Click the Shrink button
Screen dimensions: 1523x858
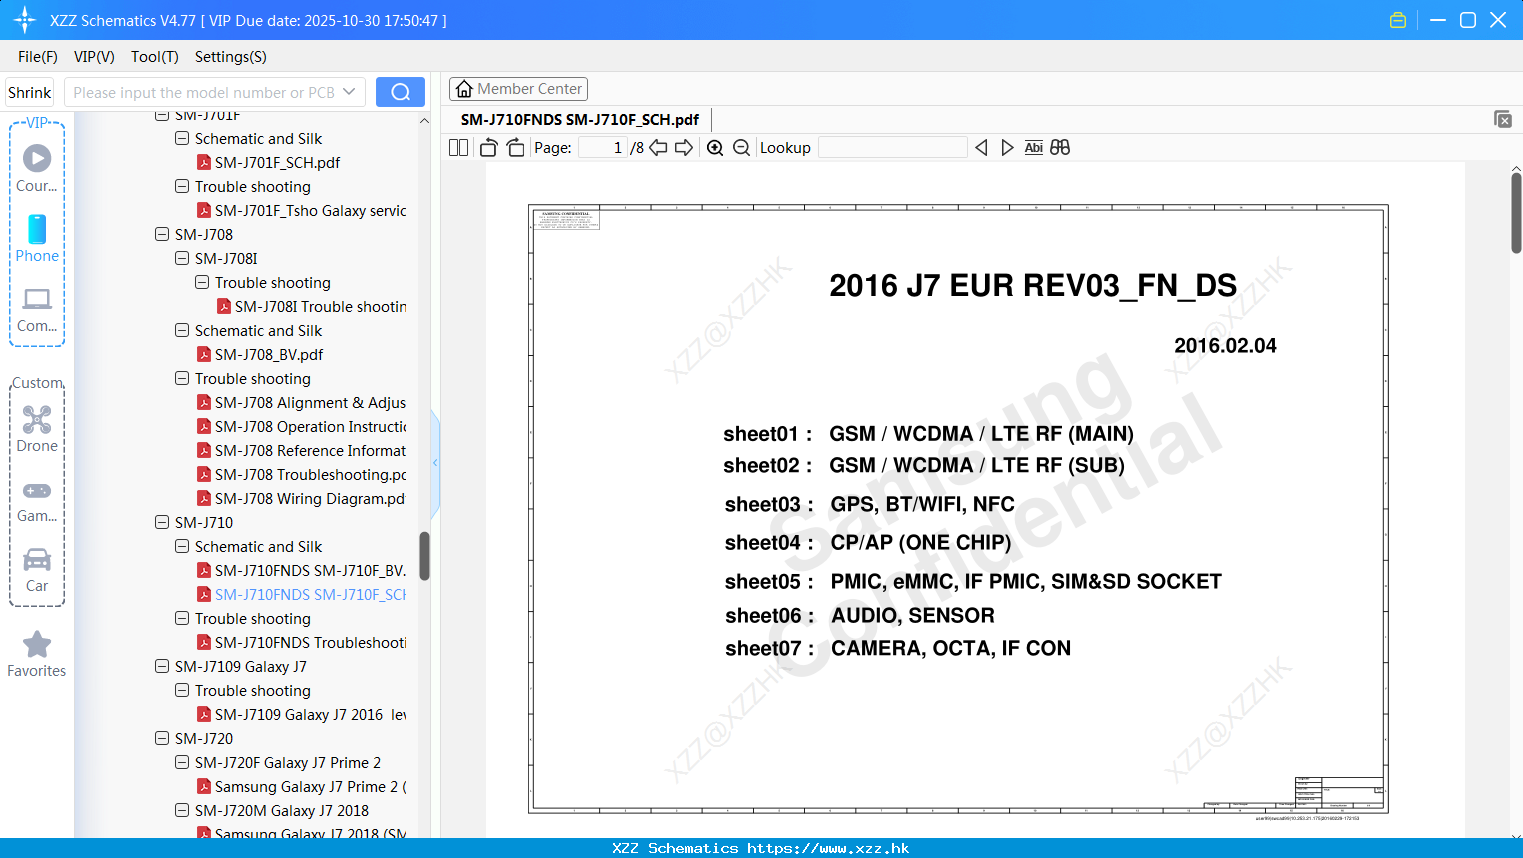pyautogui.click(x=30, y=92)
